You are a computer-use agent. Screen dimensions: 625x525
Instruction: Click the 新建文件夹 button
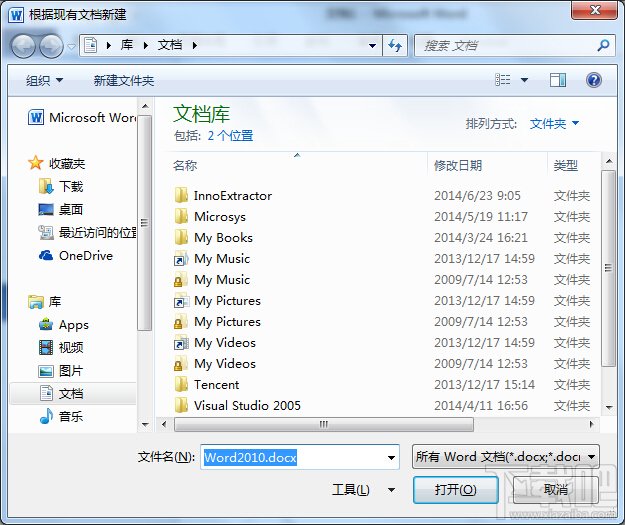[124, 81]
